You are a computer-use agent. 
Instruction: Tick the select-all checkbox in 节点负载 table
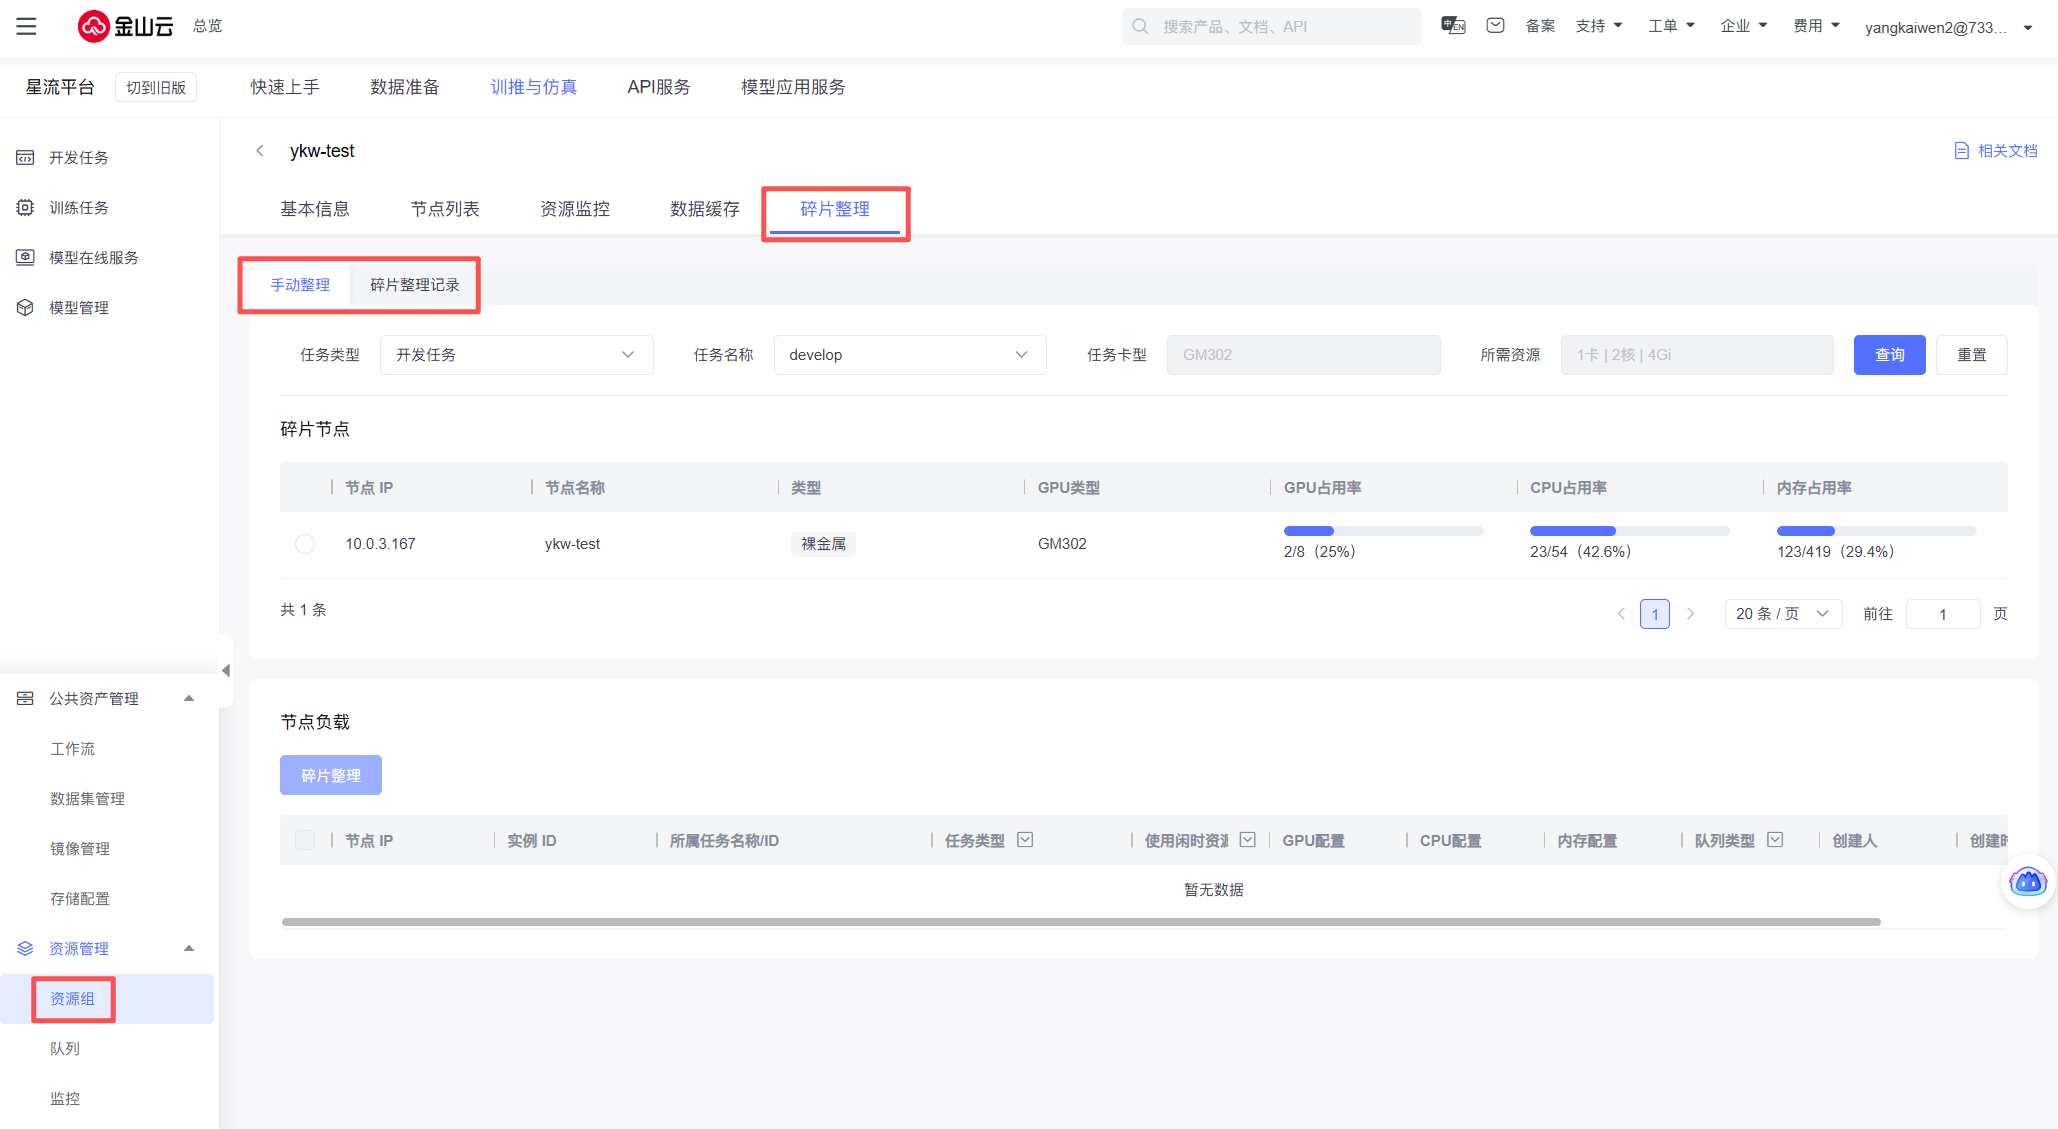(305, 840)
